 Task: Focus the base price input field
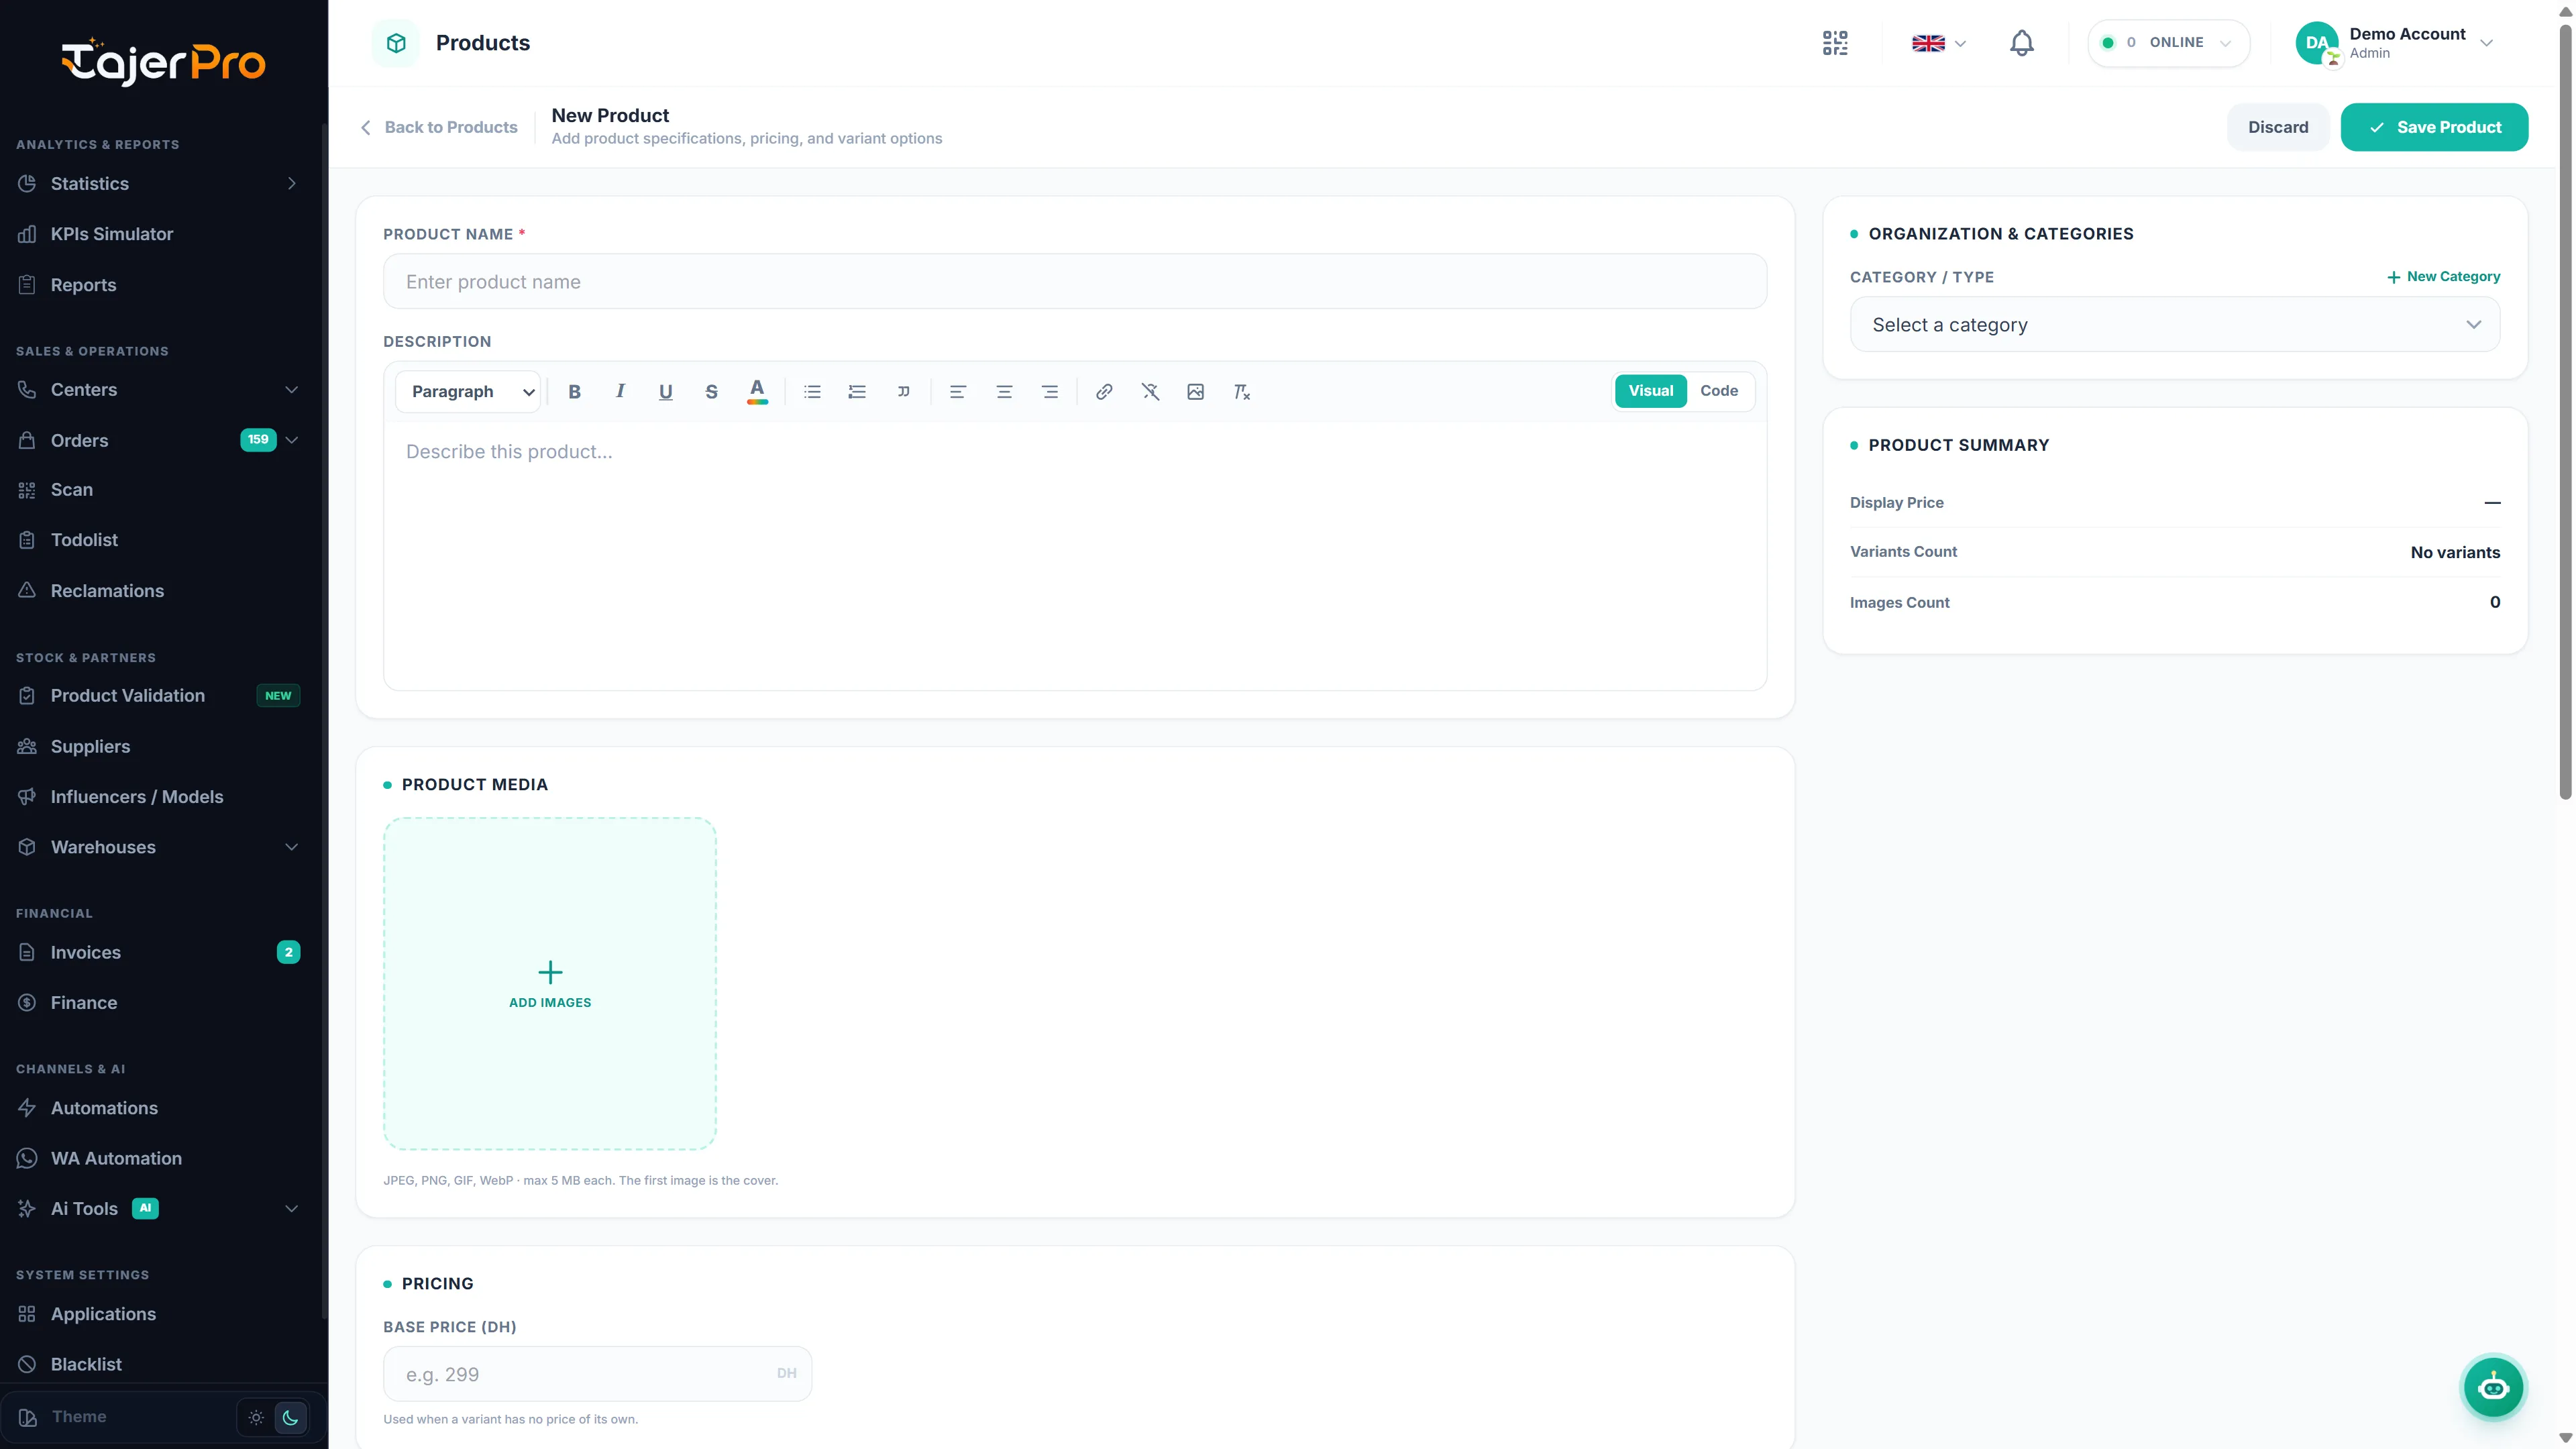pos(597,1374)
